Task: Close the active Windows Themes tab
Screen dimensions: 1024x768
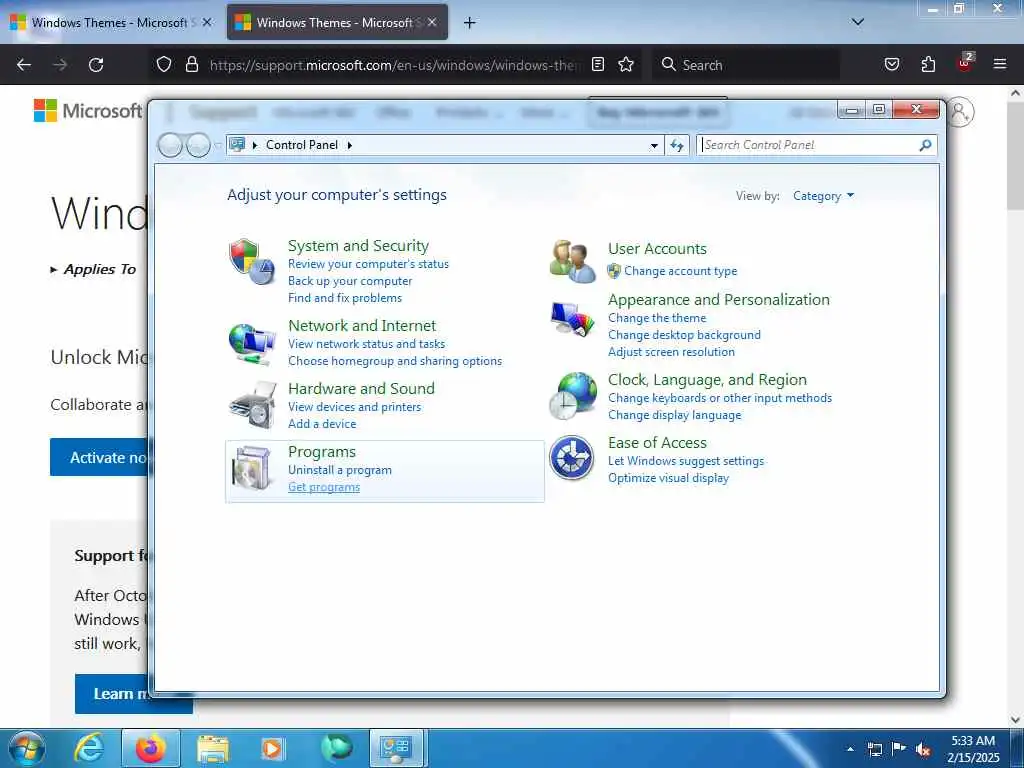Action: [432, 22]
